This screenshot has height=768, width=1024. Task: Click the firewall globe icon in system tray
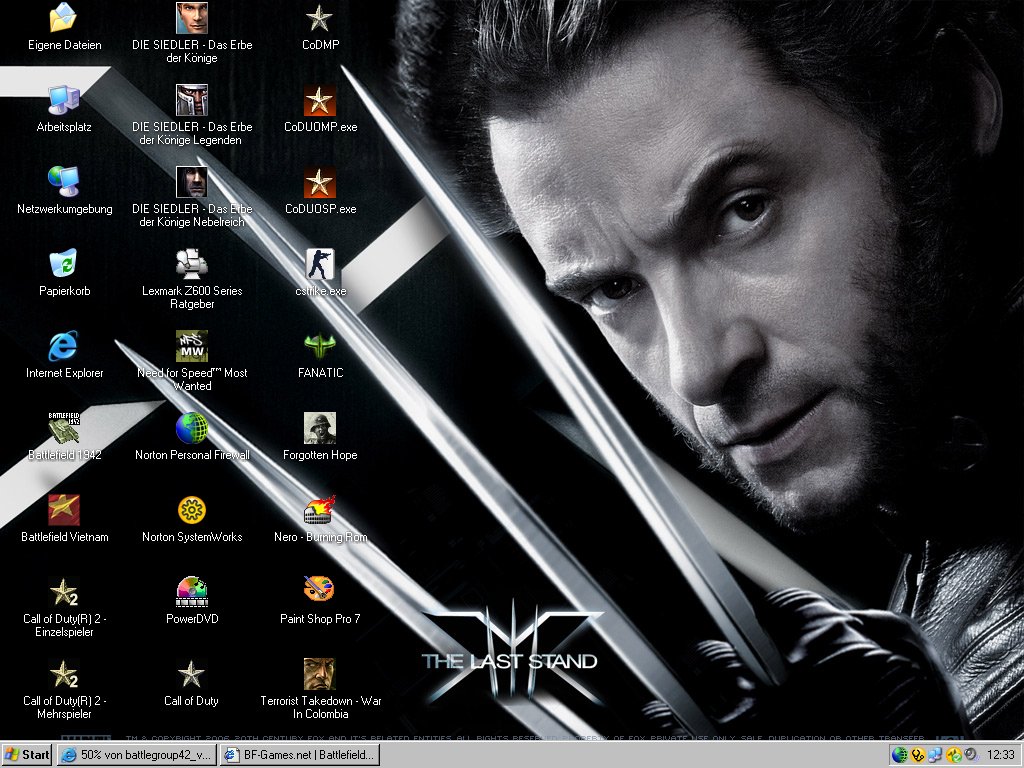coord(899,755)
